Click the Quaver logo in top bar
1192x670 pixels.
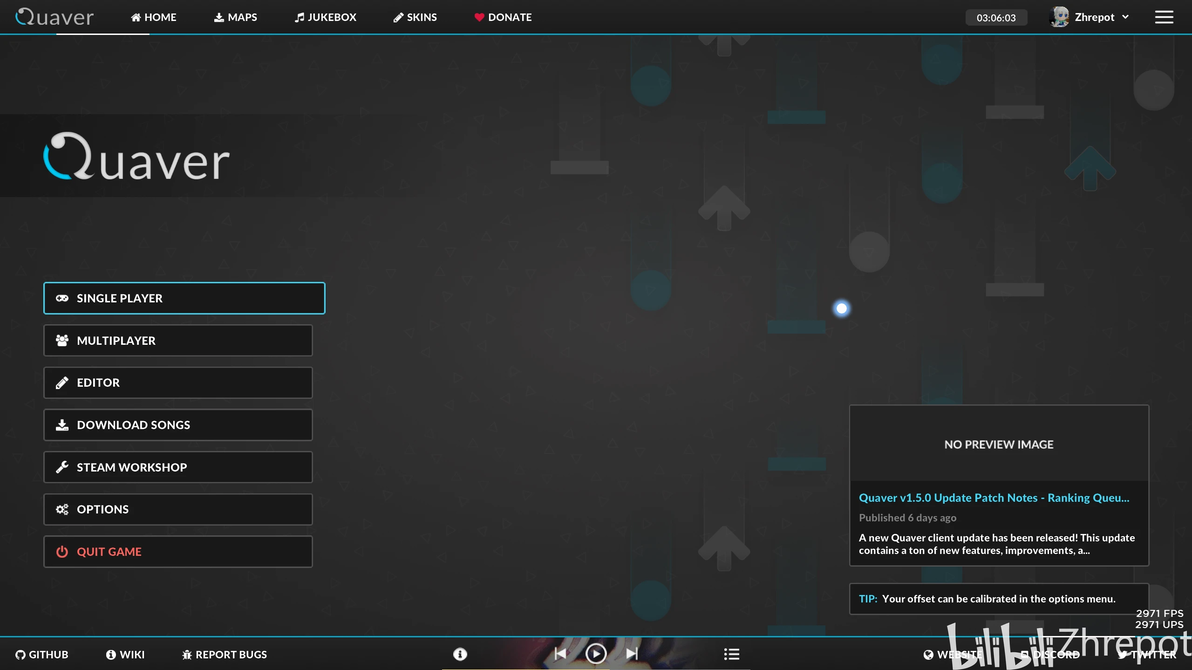[x=55, y=17]
